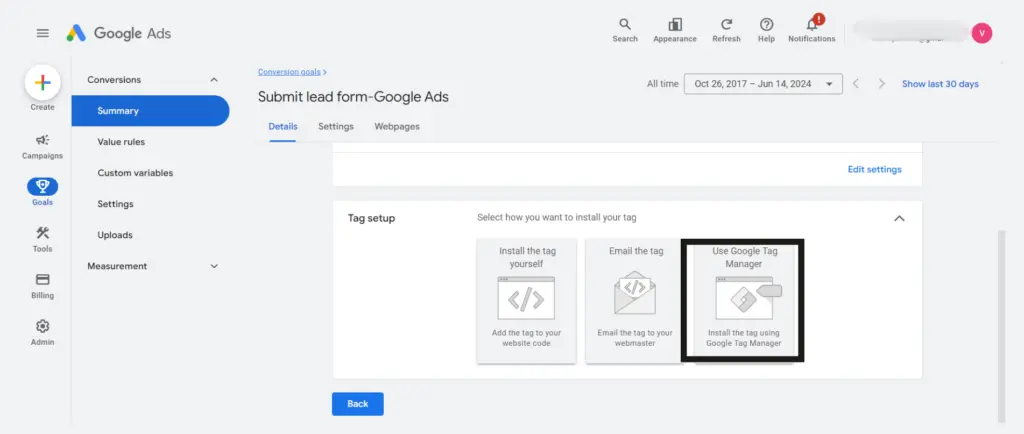Click 'Select how you want to install your tag'
Image resolution: width=1024 pixels, height=434 pixels.
[x=557, y=217]
